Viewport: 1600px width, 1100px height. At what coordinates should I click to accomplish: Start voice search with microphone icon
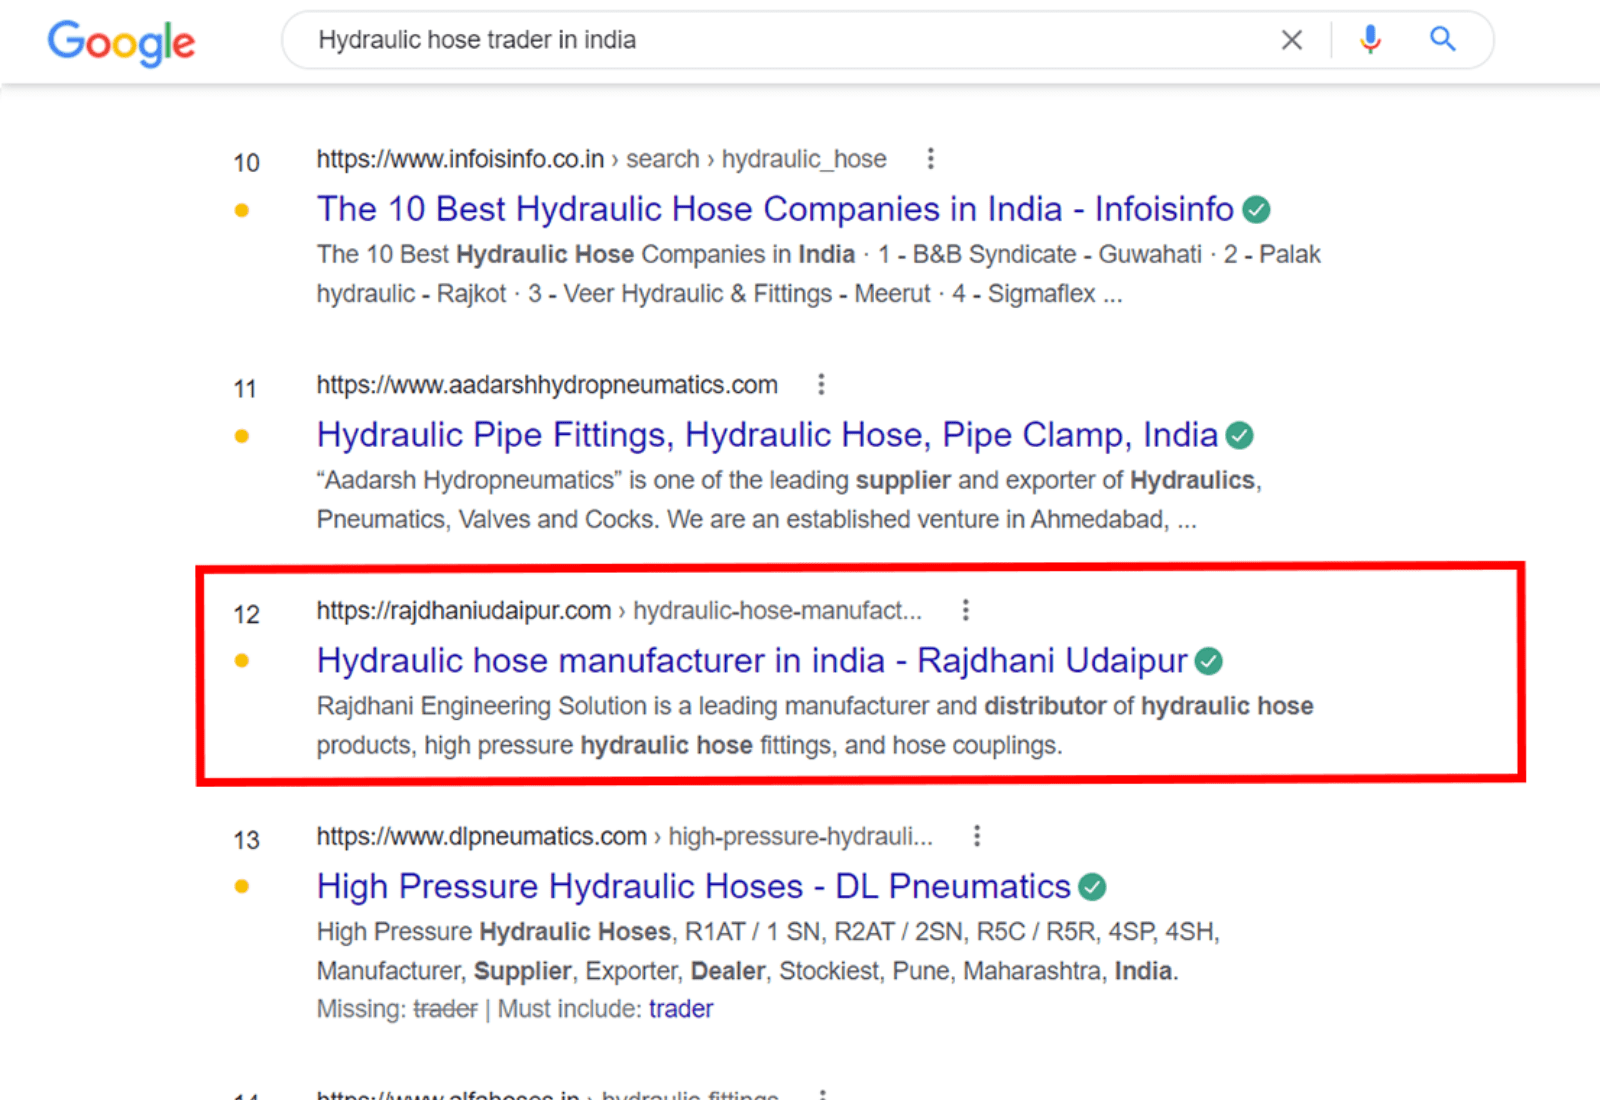[x=1370, y=40]
